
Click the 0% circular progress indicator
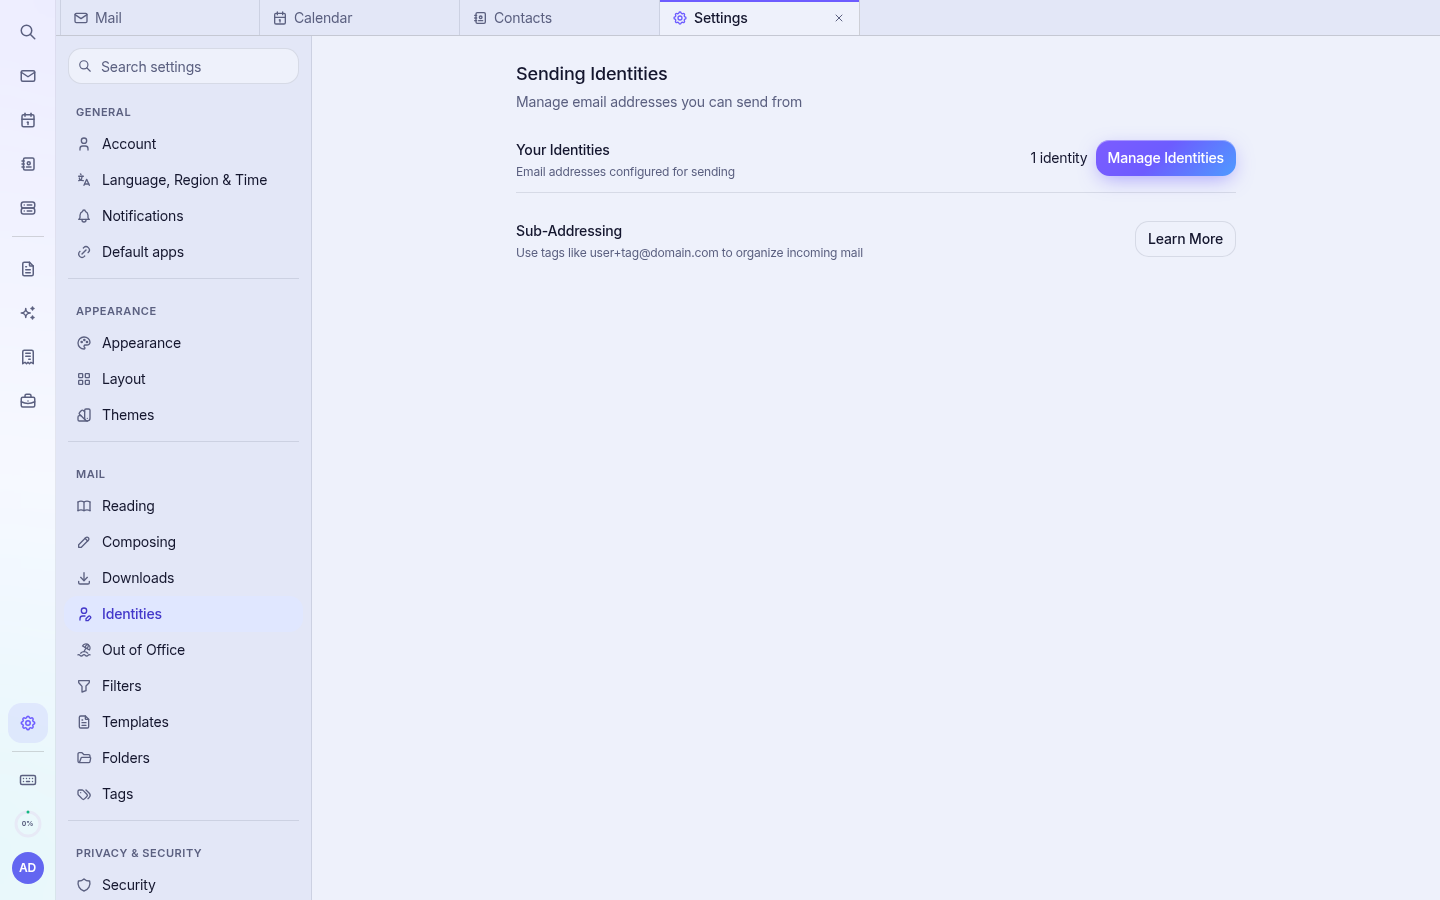tap(28, 823)
